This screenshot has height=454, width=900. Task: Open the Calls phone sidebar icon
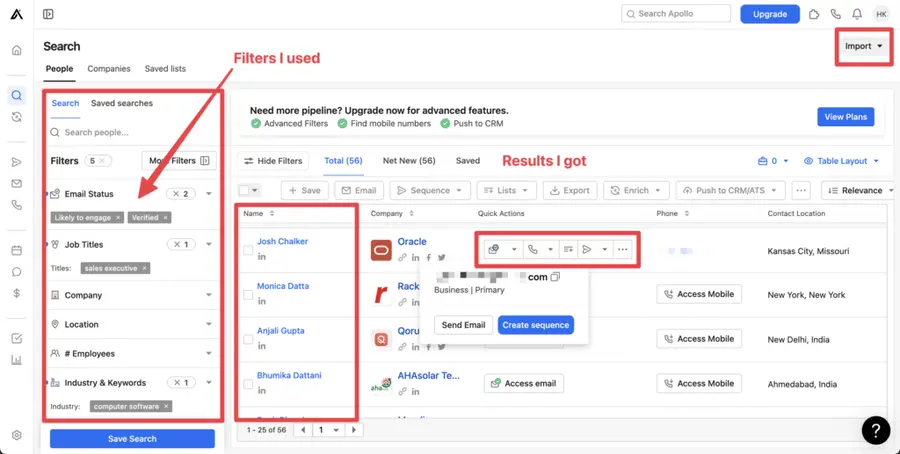tap(17, 205)
